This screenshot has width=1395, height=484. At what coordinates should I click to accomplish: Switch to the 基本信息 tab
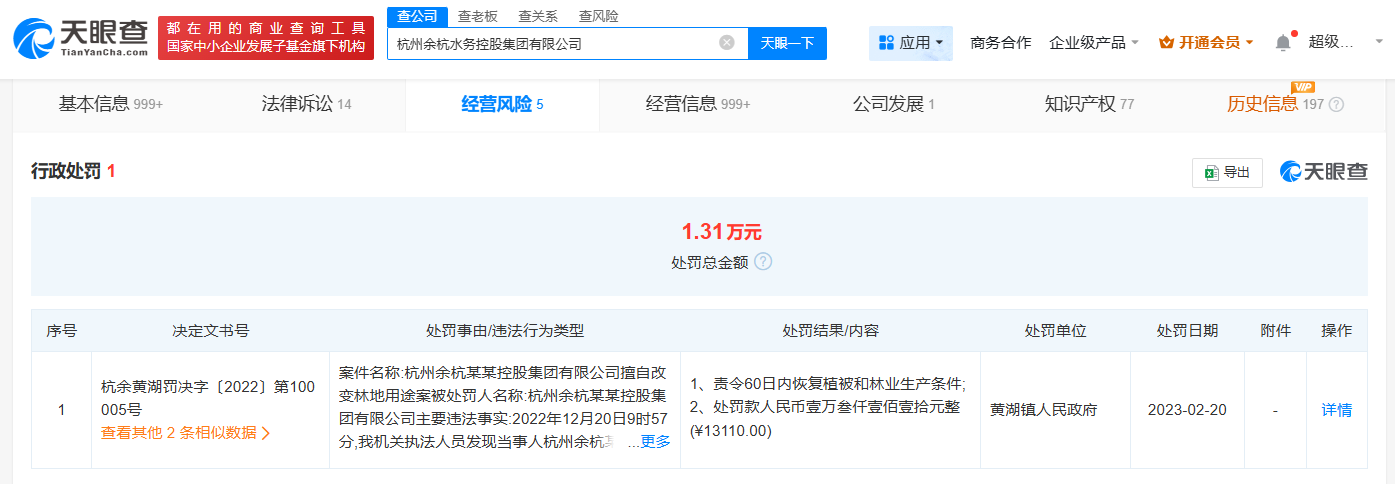point(111,104)
